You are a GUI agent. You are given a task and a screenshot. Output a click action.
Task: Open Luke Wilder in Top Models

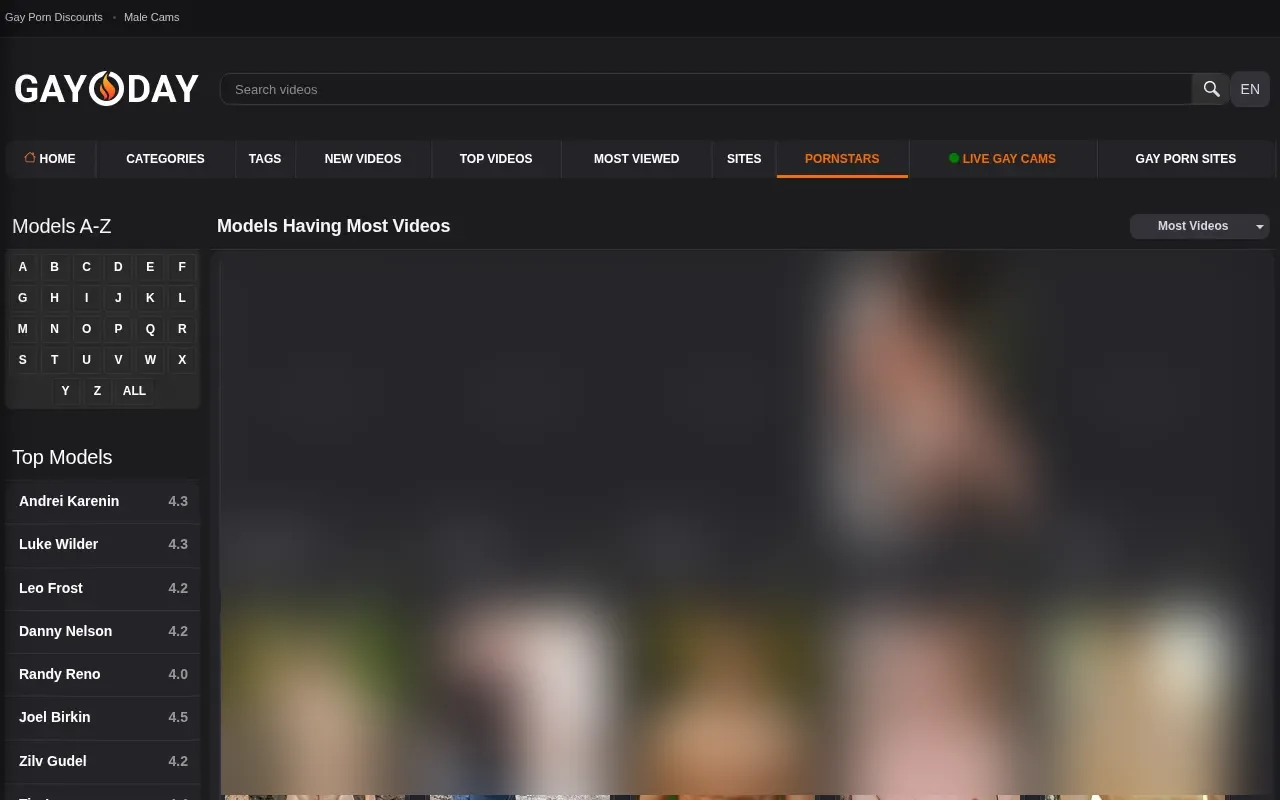103,544
